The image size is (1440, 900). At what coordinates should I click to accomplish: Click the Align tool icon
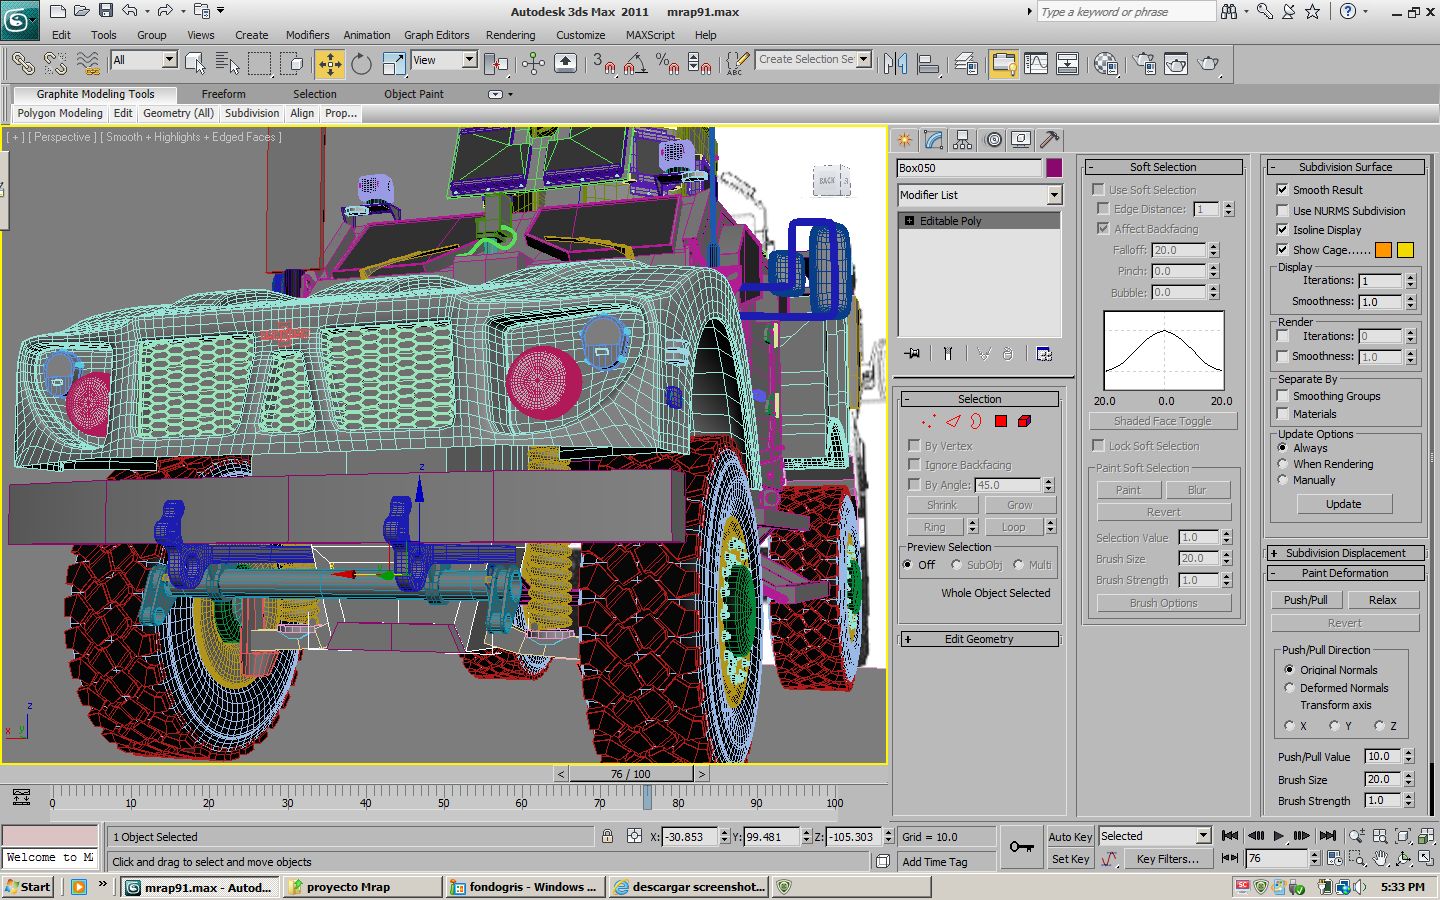(x=928, y=64)
